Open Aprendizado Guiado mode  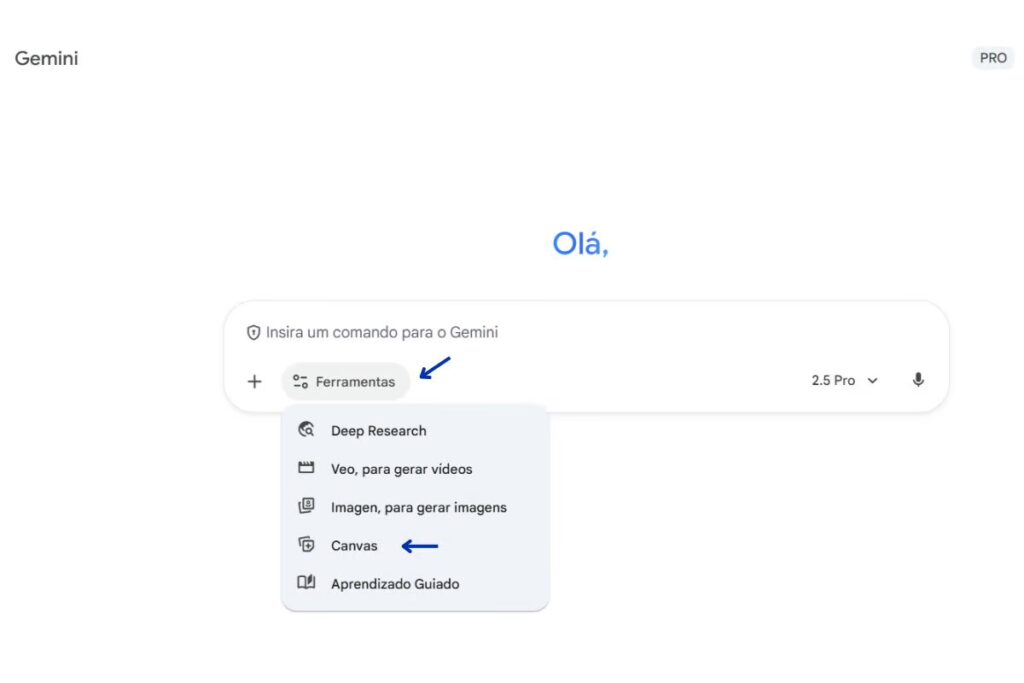coord(395,583)
